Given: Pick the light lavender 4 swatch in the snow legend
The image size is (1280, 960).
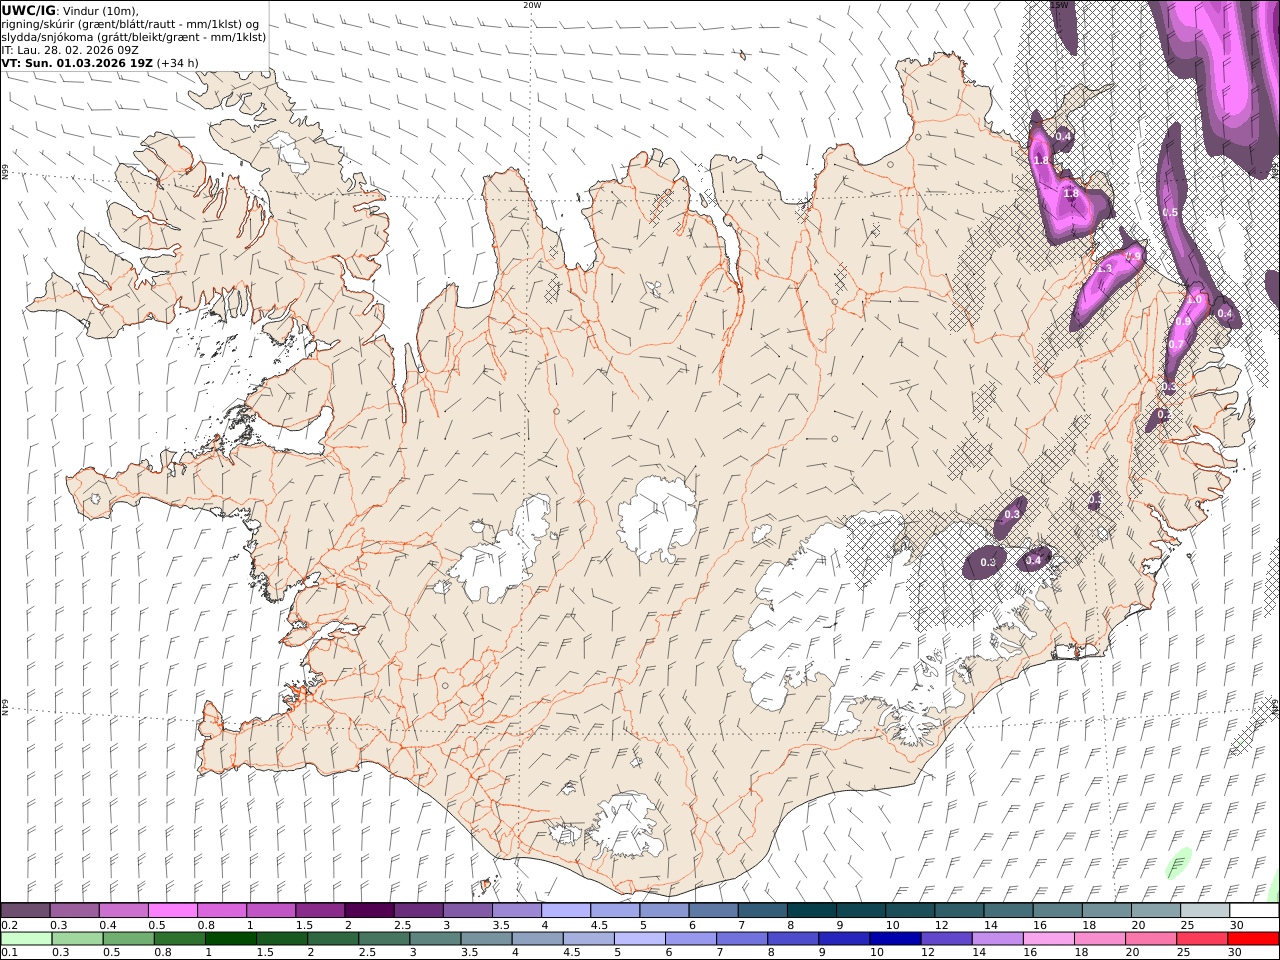Looking at the screenshot, I should [566, 911].
